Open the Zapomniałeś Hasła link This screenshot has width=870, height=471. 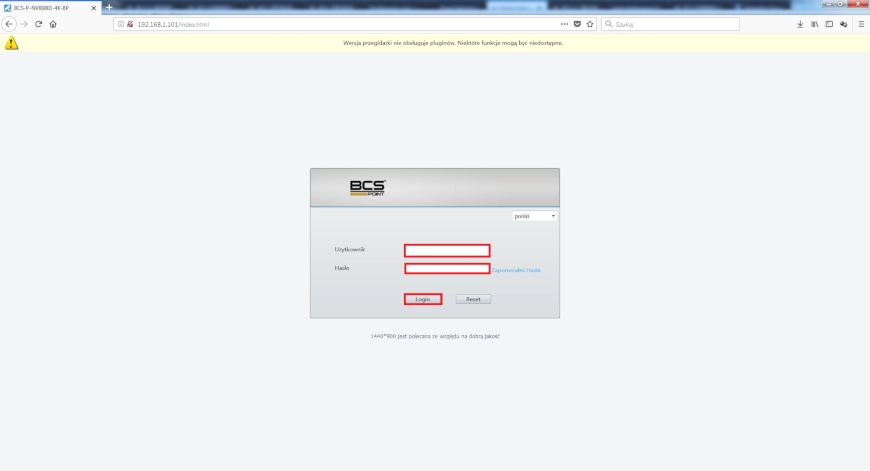(516, 270)
